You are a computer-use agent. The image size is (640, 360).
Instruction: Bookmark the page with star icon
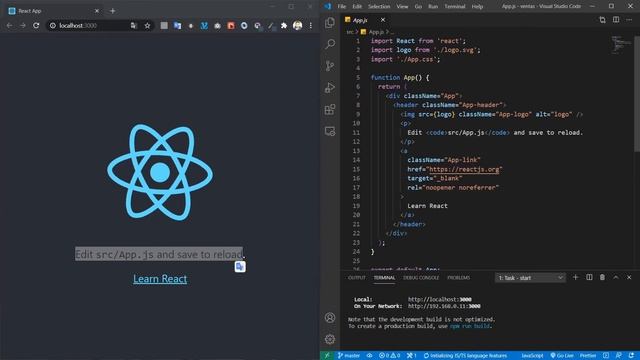147,25
